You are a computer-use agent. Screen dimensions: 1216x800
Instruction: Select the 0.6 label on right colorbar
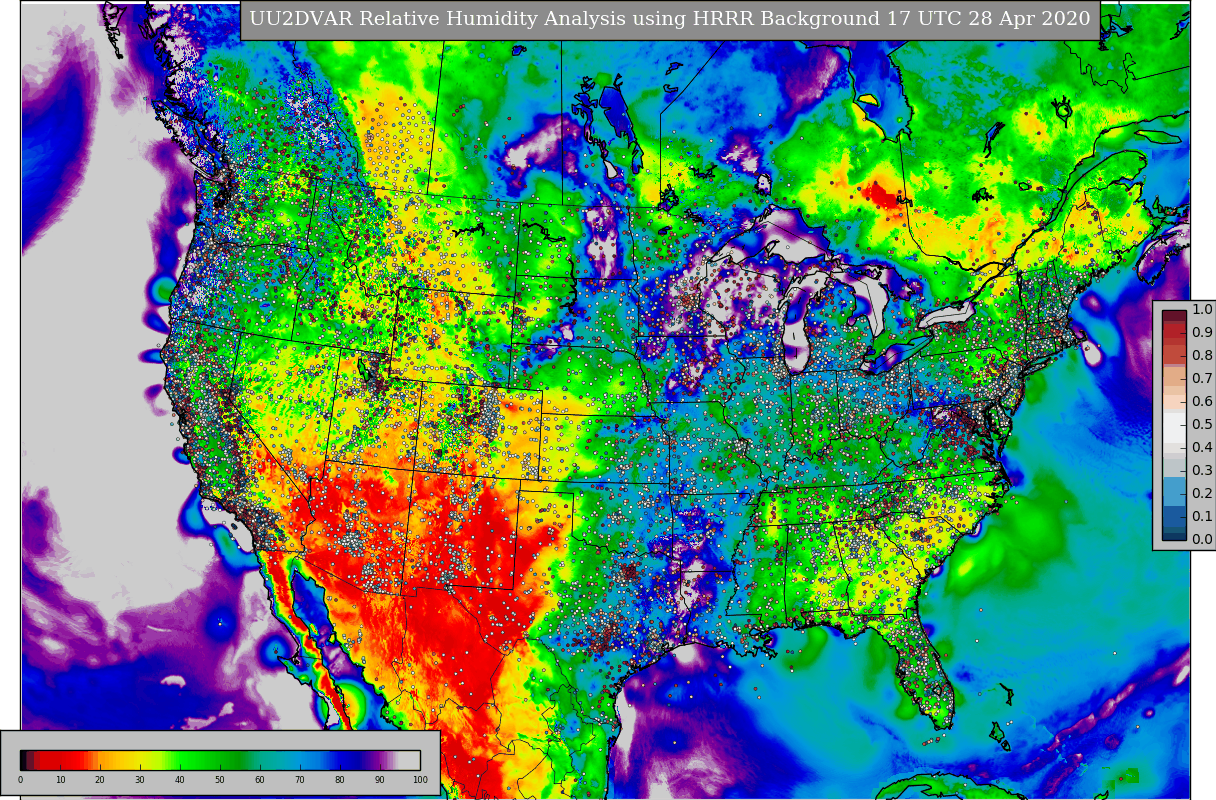pyautogui.click(x=1202, y=402)
